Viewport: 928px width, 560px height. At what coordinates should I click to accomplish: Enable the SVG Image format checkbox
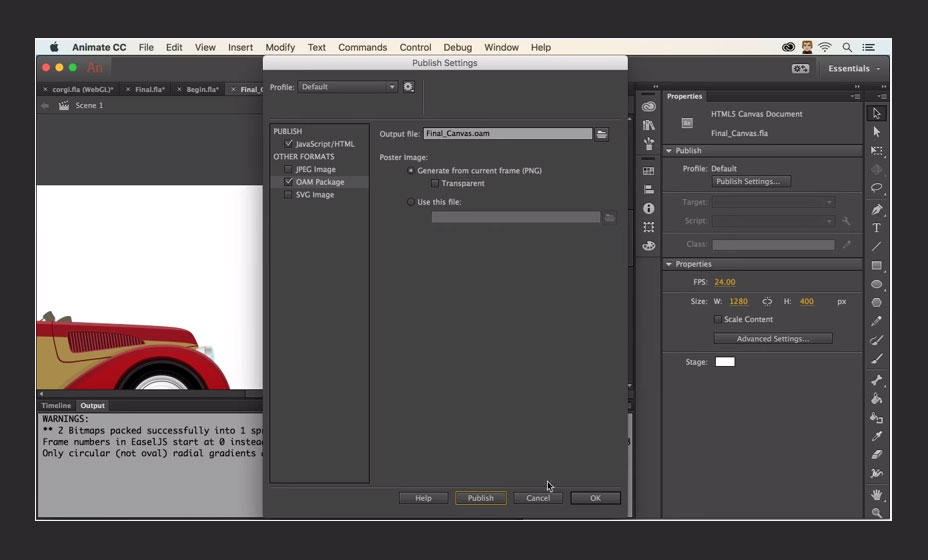[288, 195]
